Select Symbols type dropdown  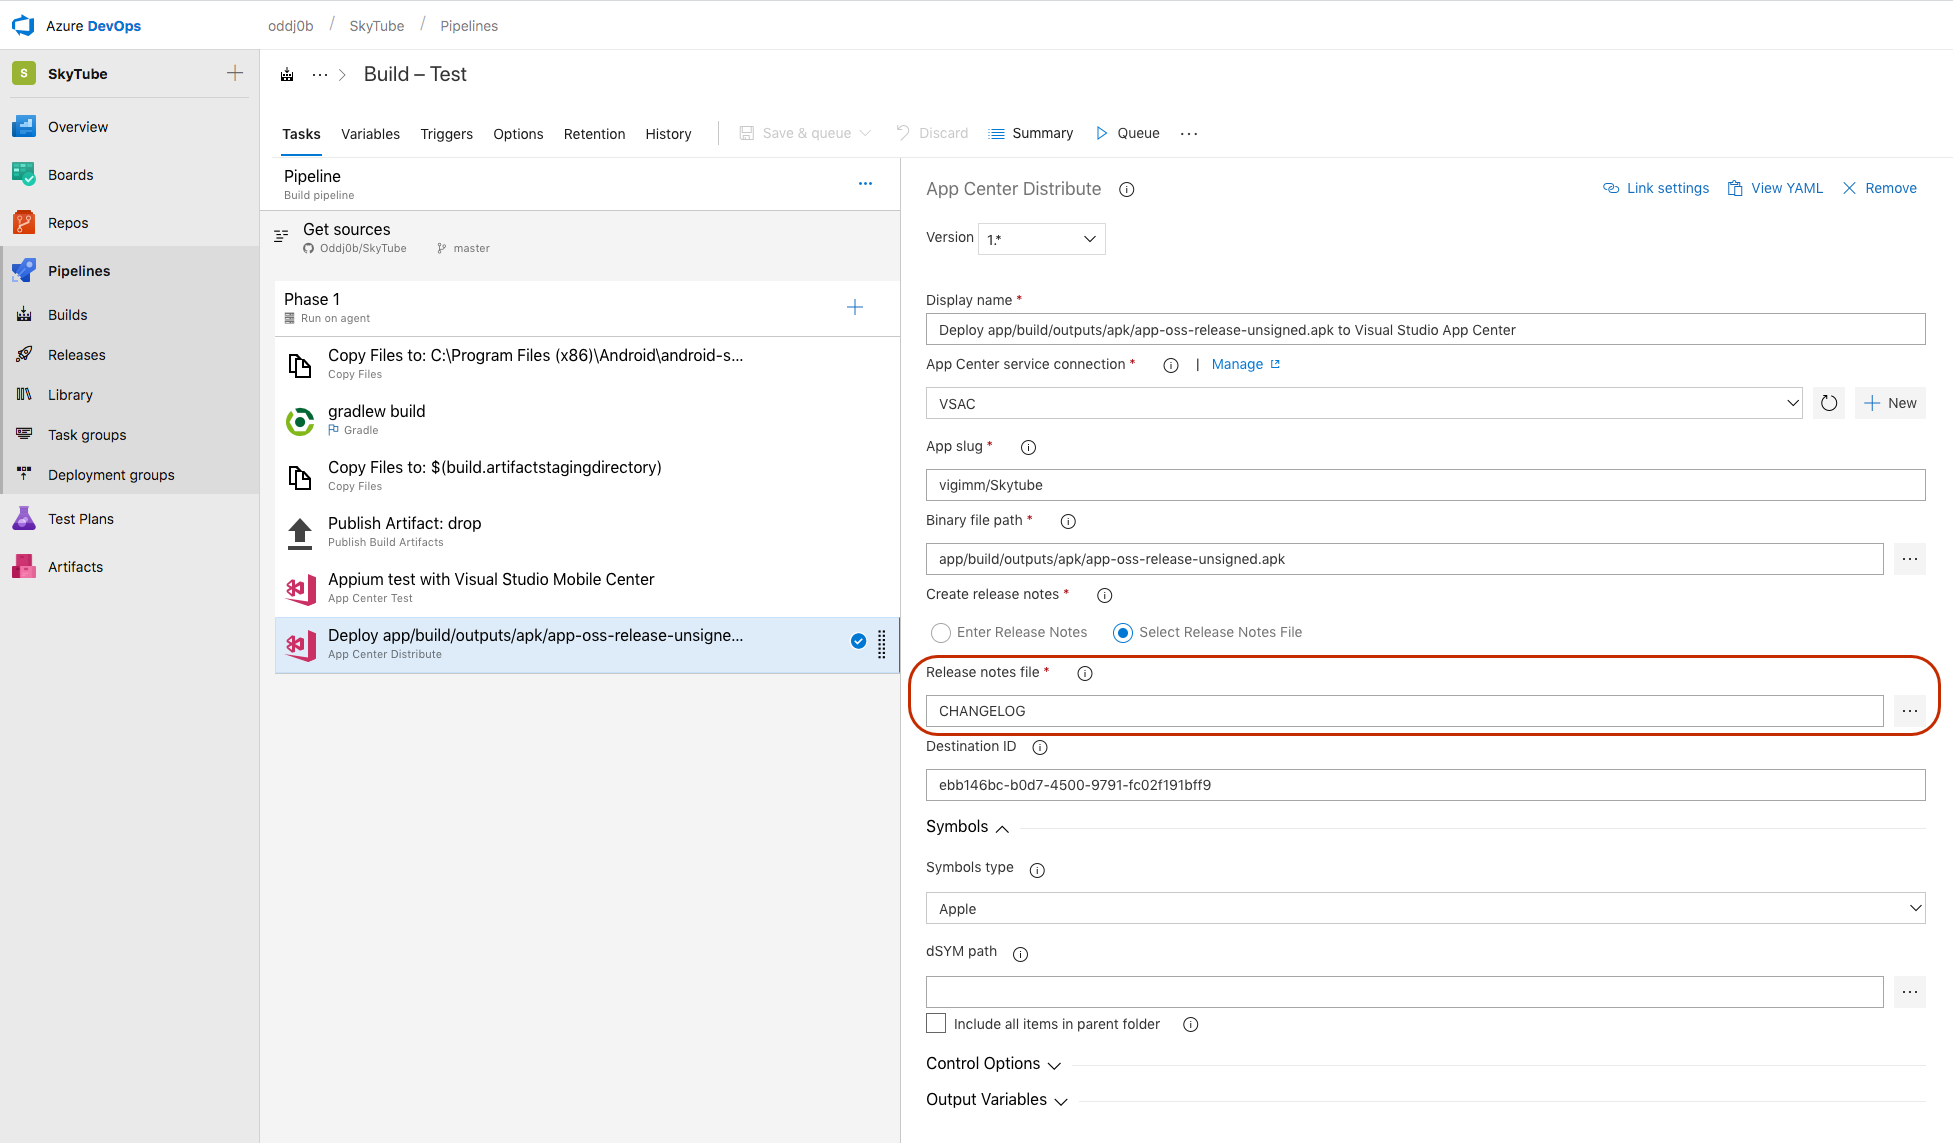[1424, 909]
